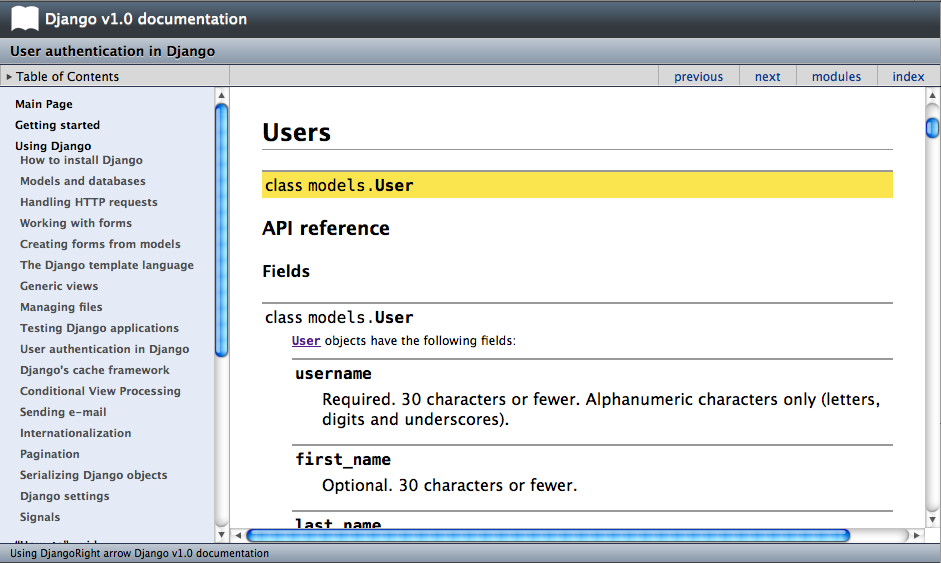Go to the previous documentation page

[x=698, y=77]
